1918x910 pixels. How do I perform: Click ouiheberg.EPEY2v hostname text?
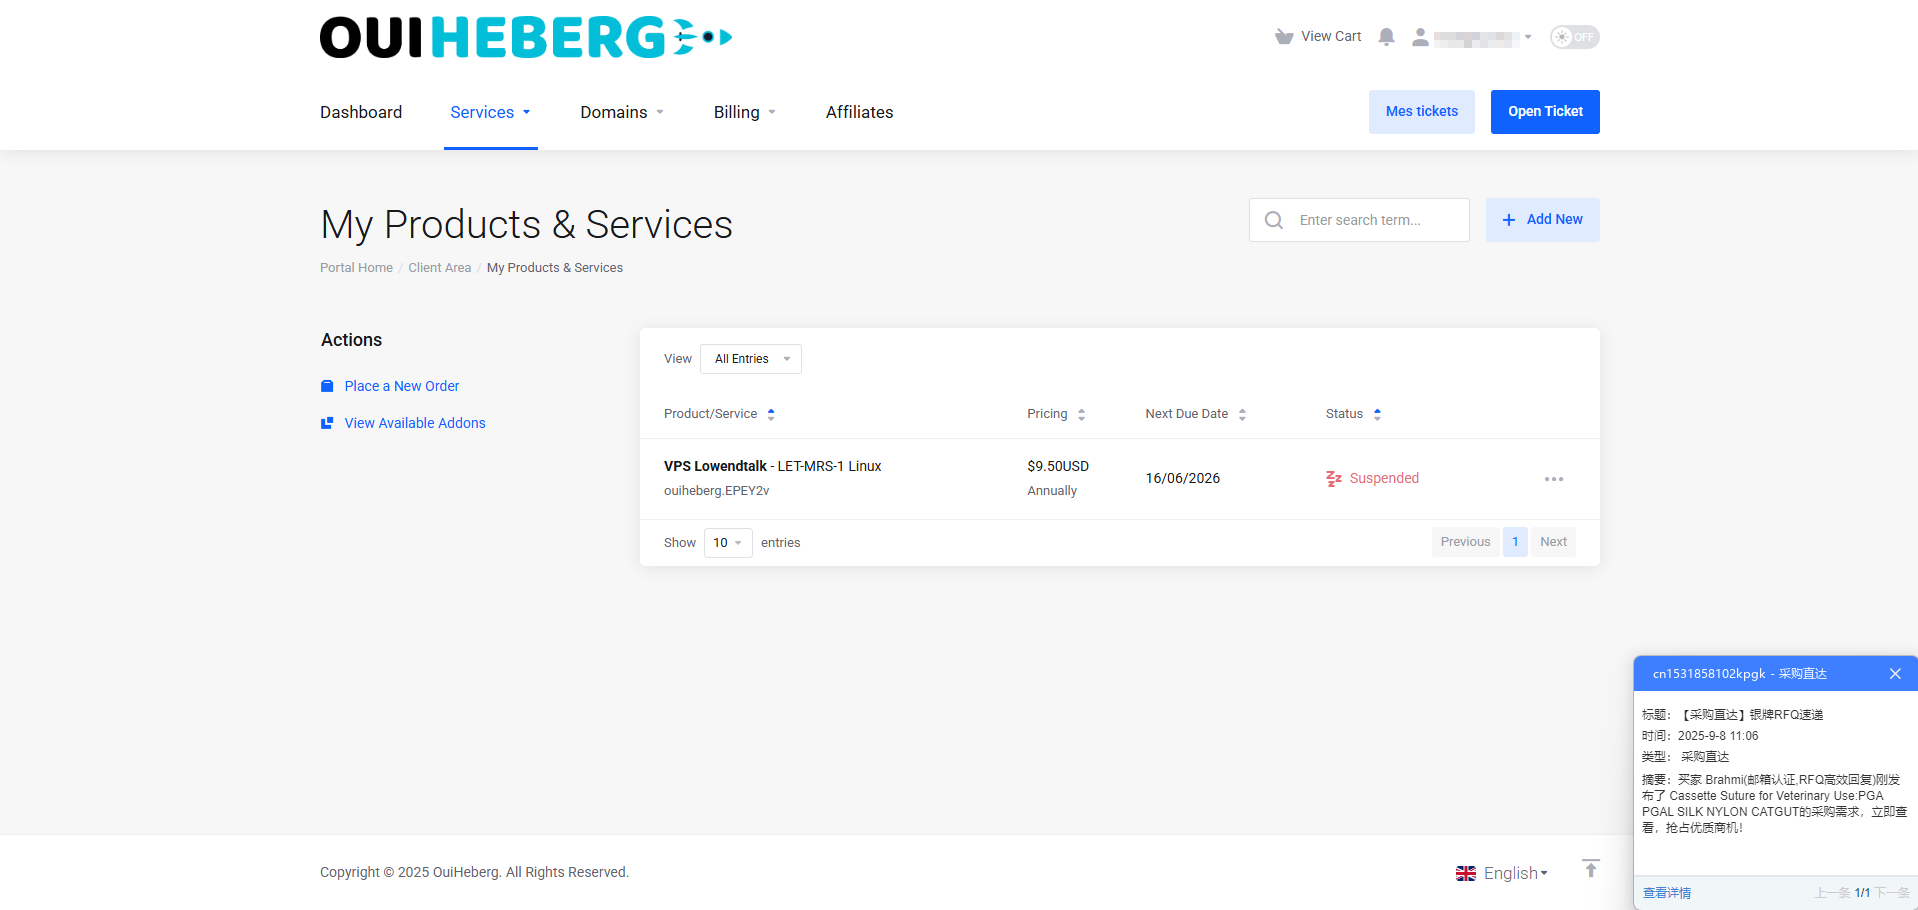(717, 491)
